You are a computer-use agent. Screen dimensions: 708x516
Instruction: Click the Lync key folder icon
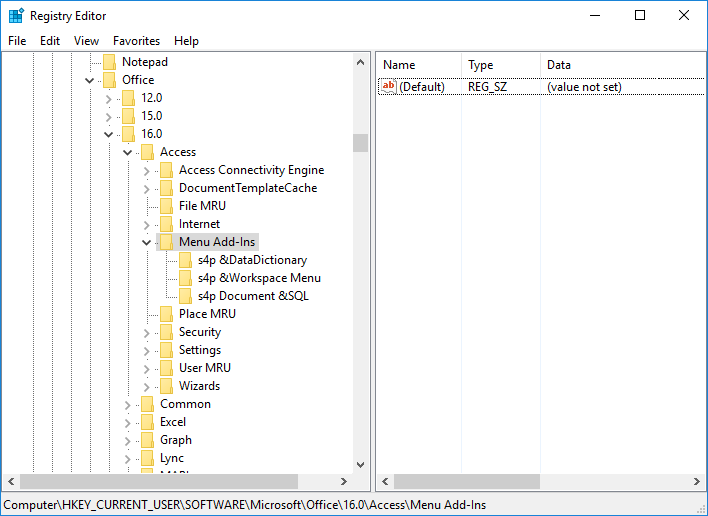147,459
